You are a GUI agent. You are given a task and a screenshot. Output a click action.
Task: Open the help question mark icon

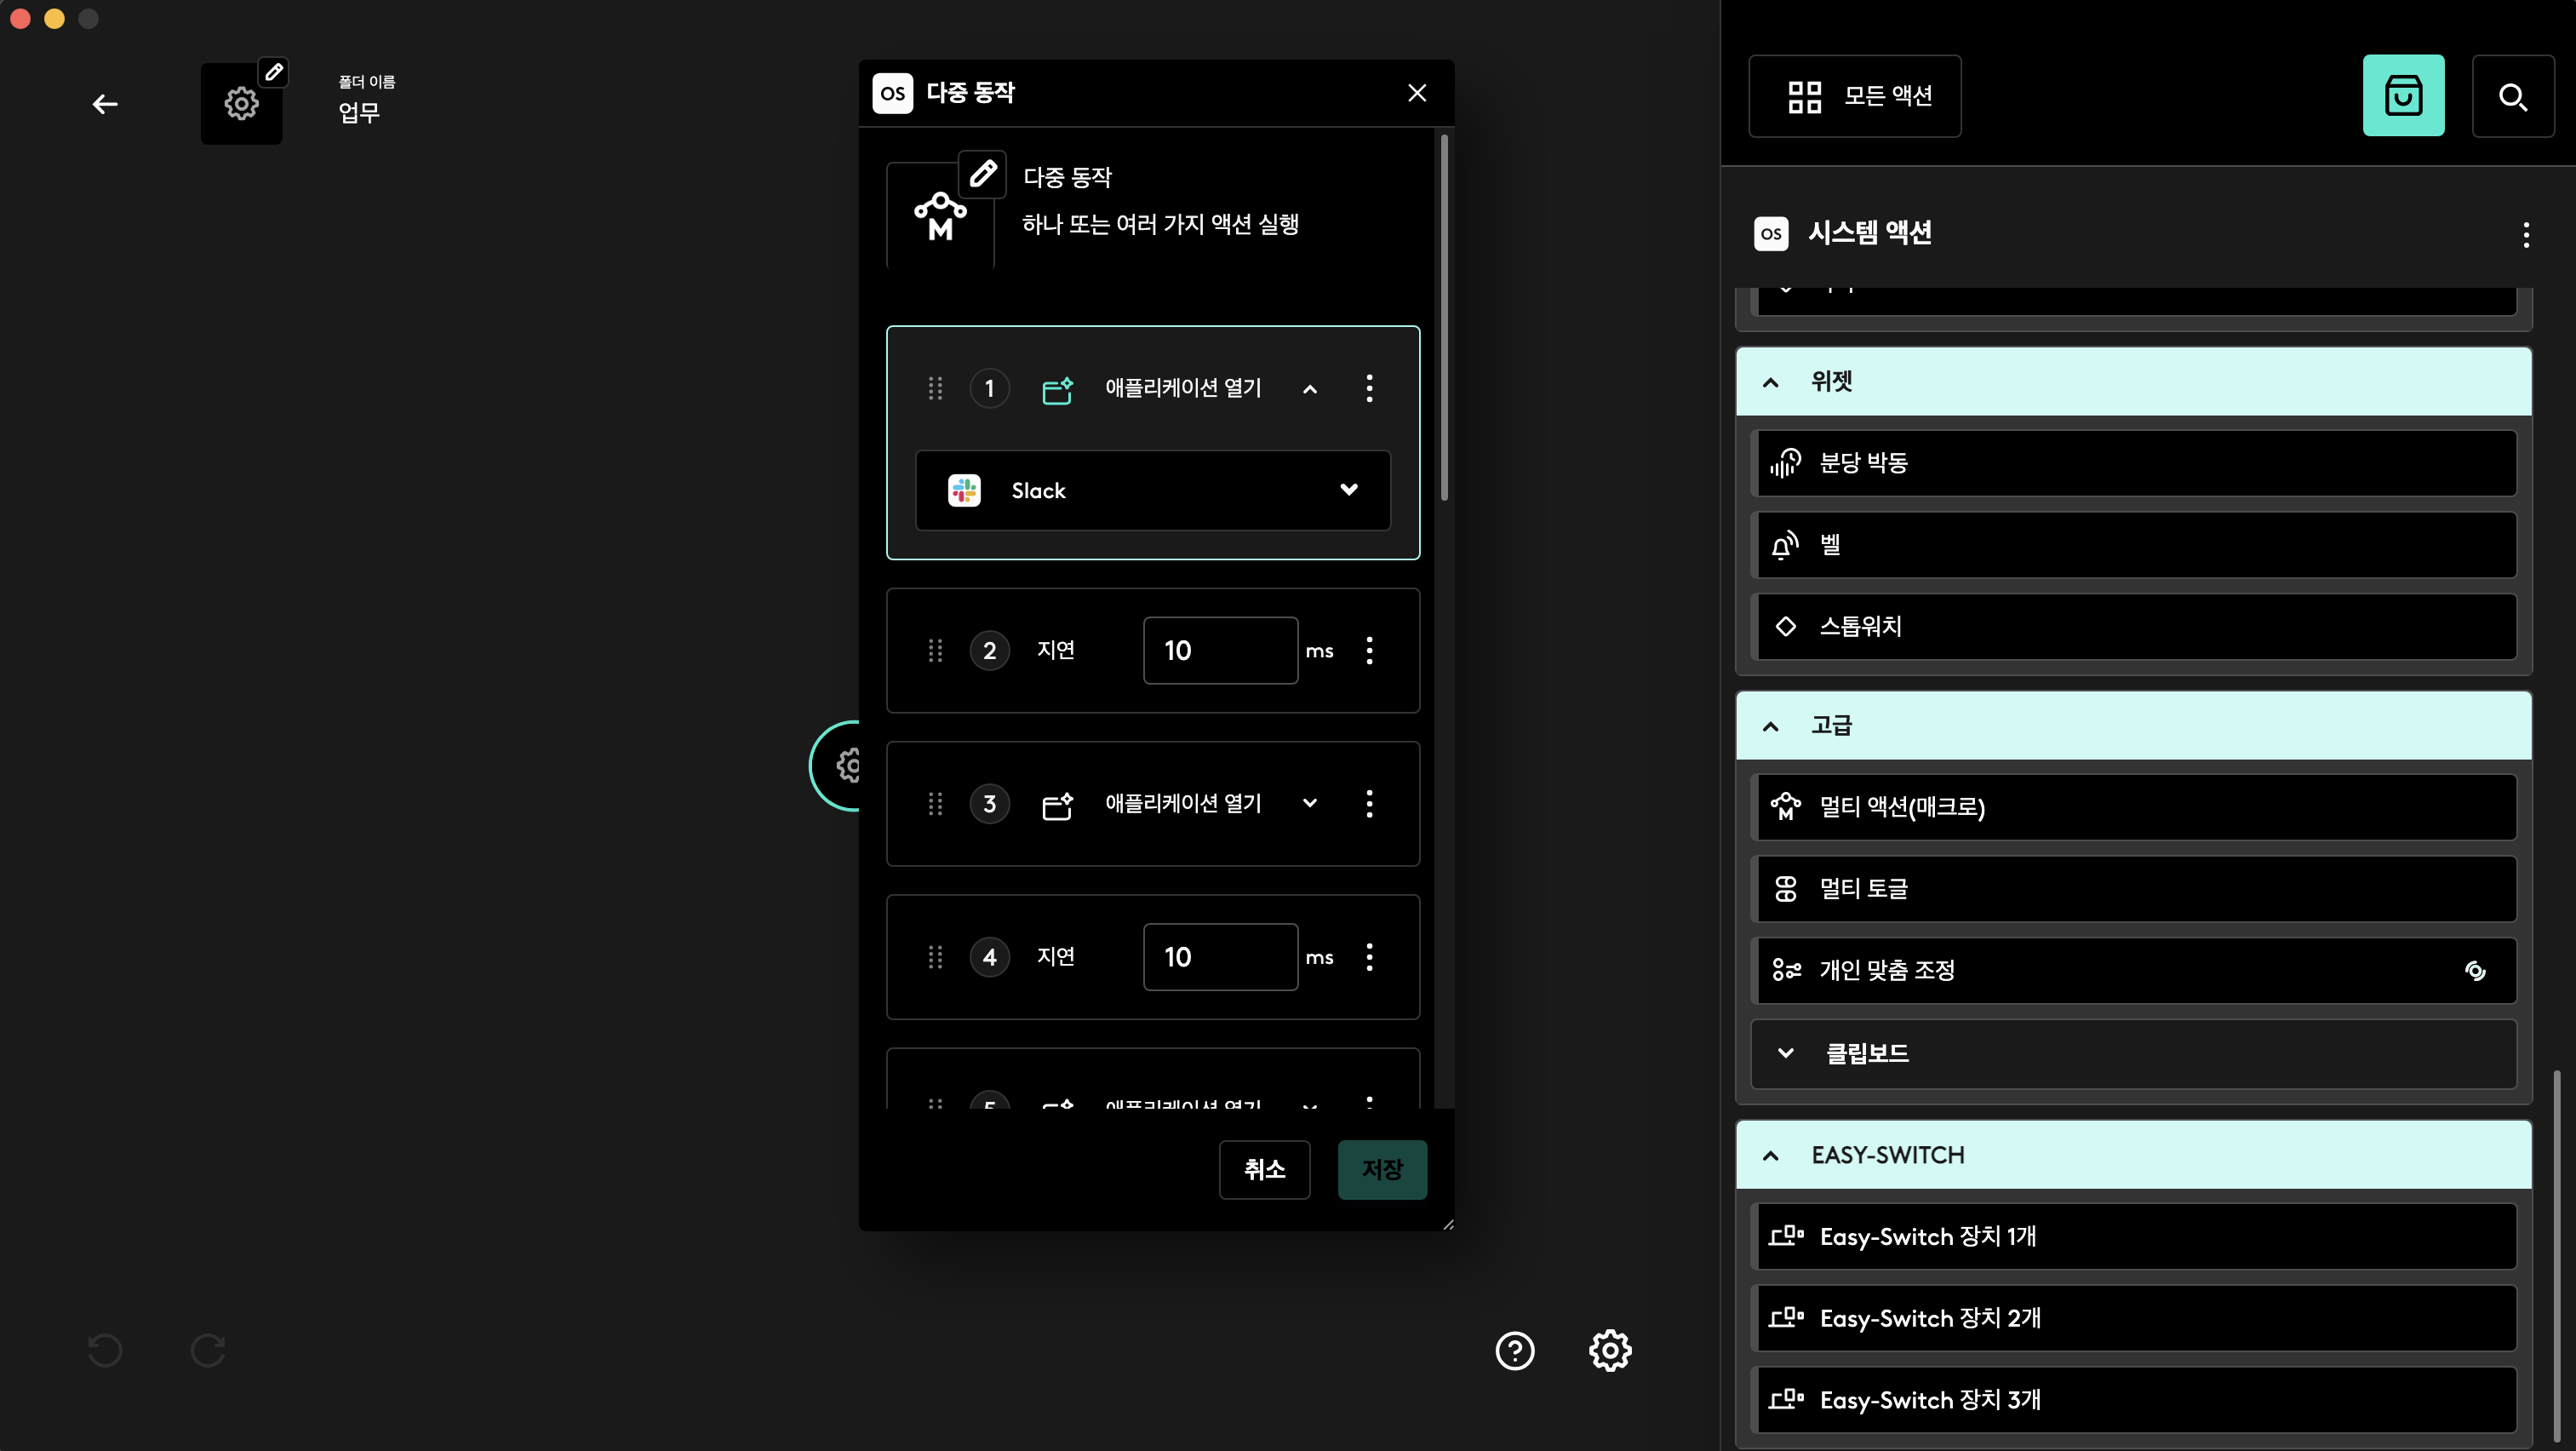coord(1514,1350)
